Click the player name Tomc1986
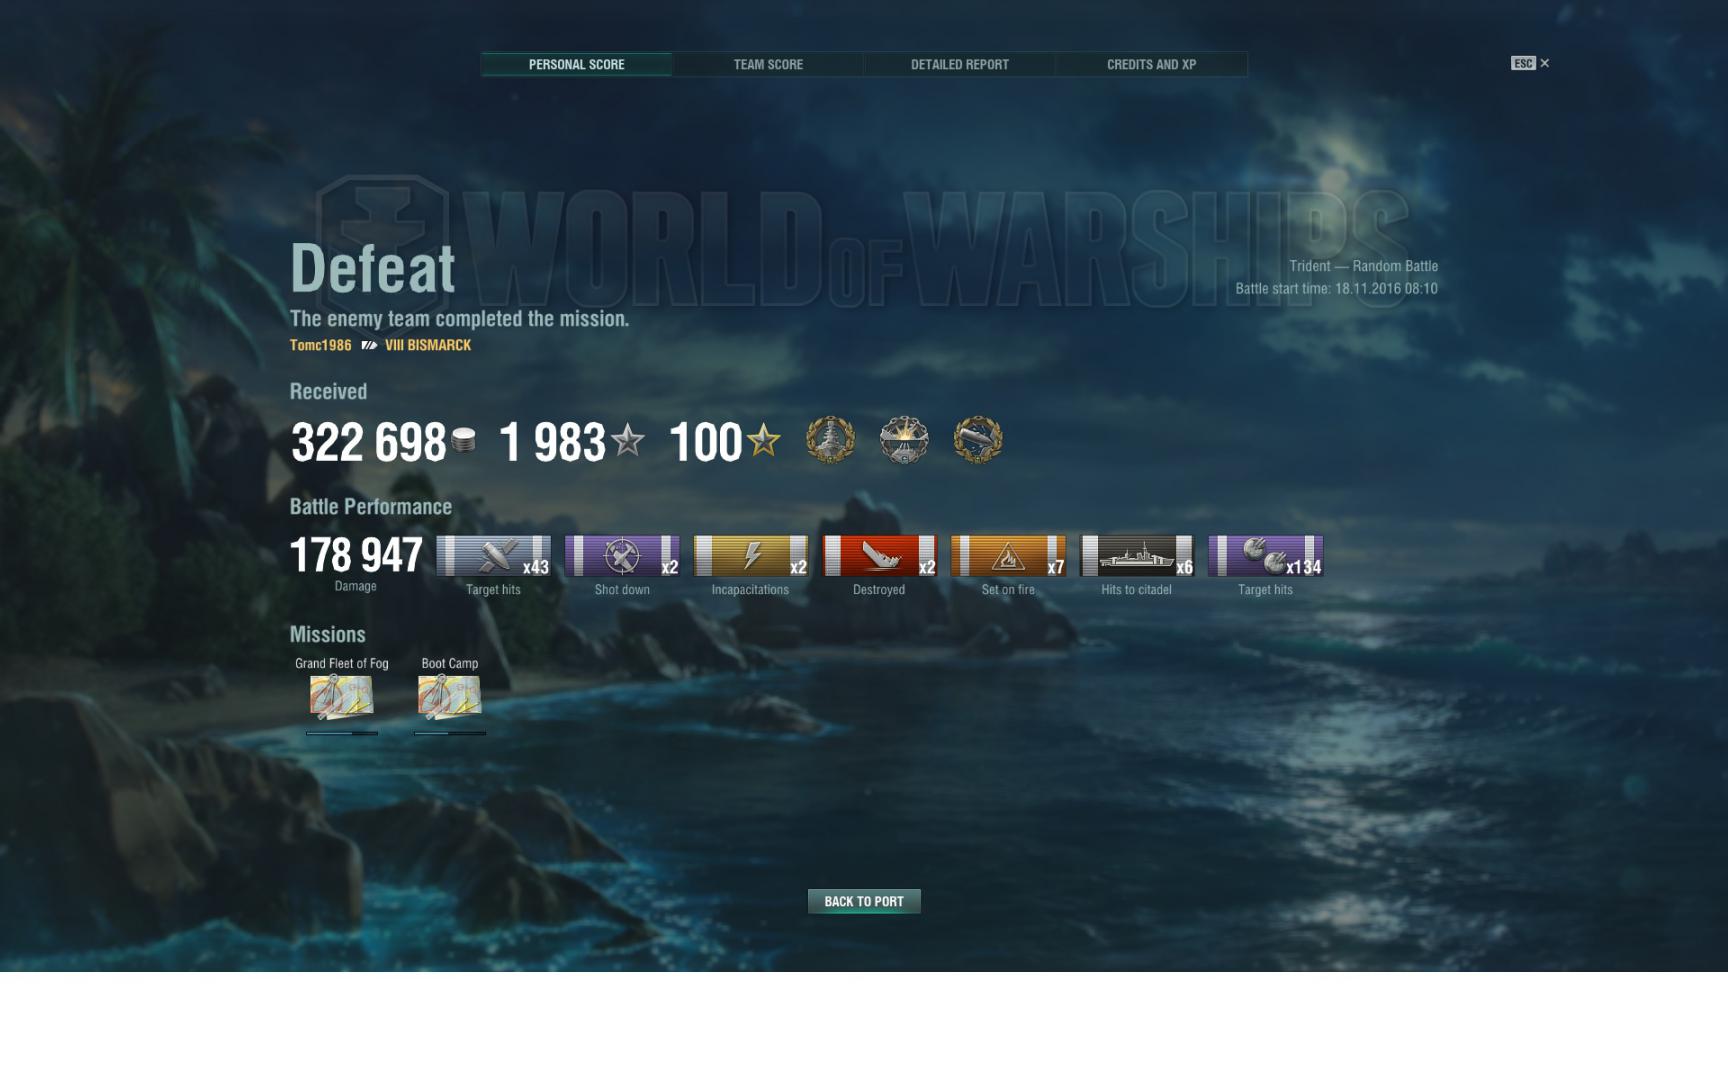The height and width of the screenshot is (1080, 1728). tap(320, 345)
